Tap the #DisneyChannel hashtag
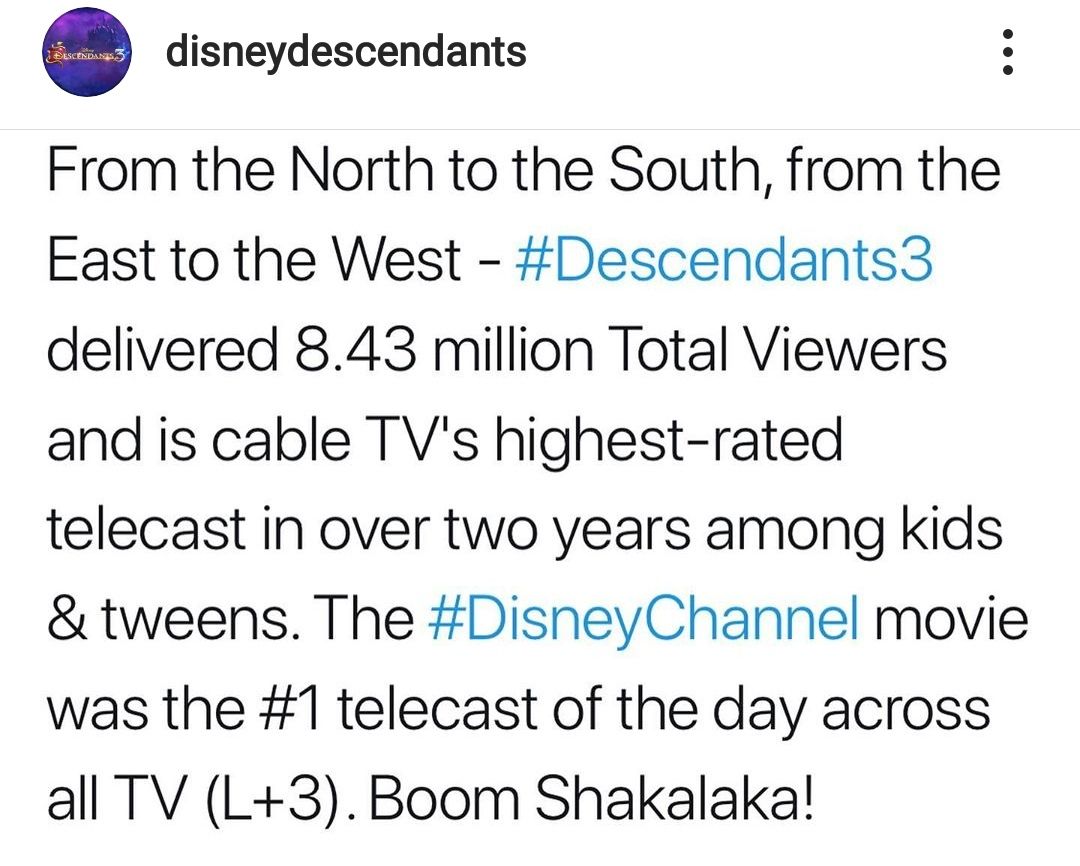 (x=643, y=619)
